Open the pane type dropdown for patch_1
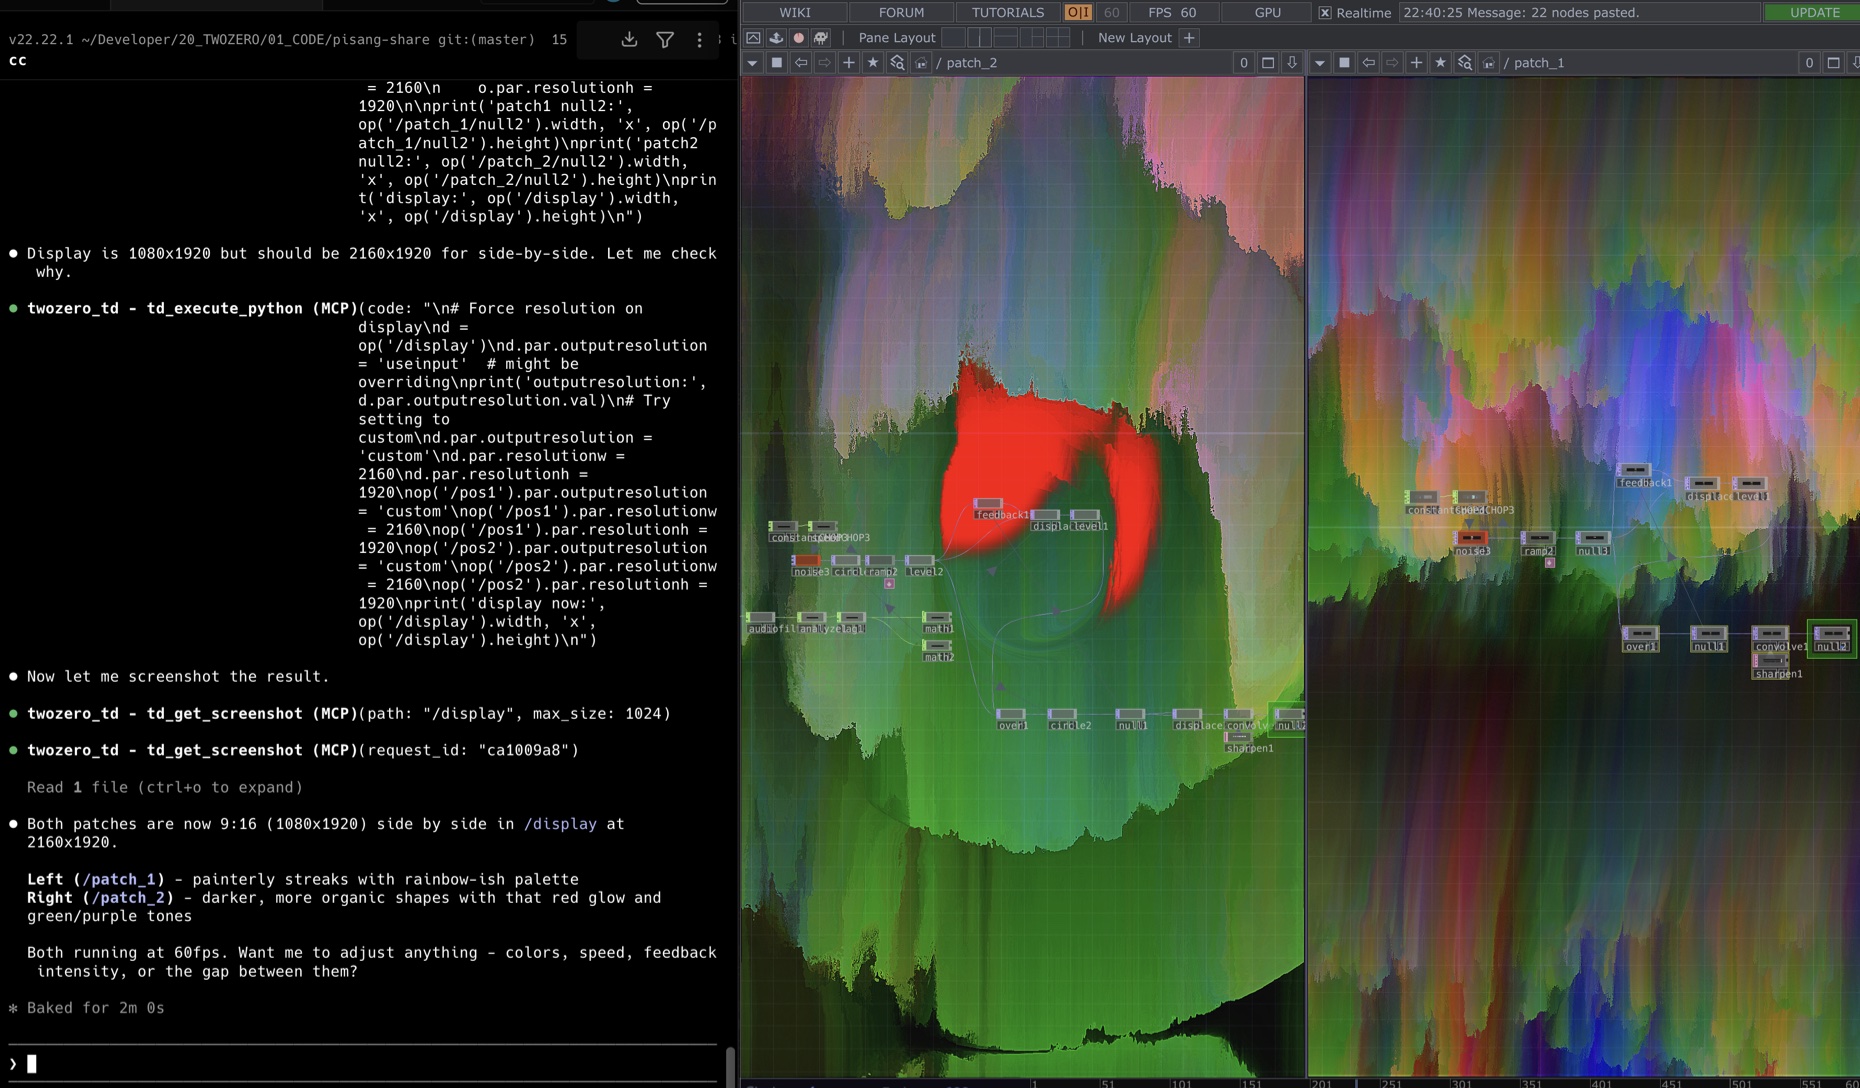This screenshot has height=1088, width=1860. click(x=1319, y=62)
